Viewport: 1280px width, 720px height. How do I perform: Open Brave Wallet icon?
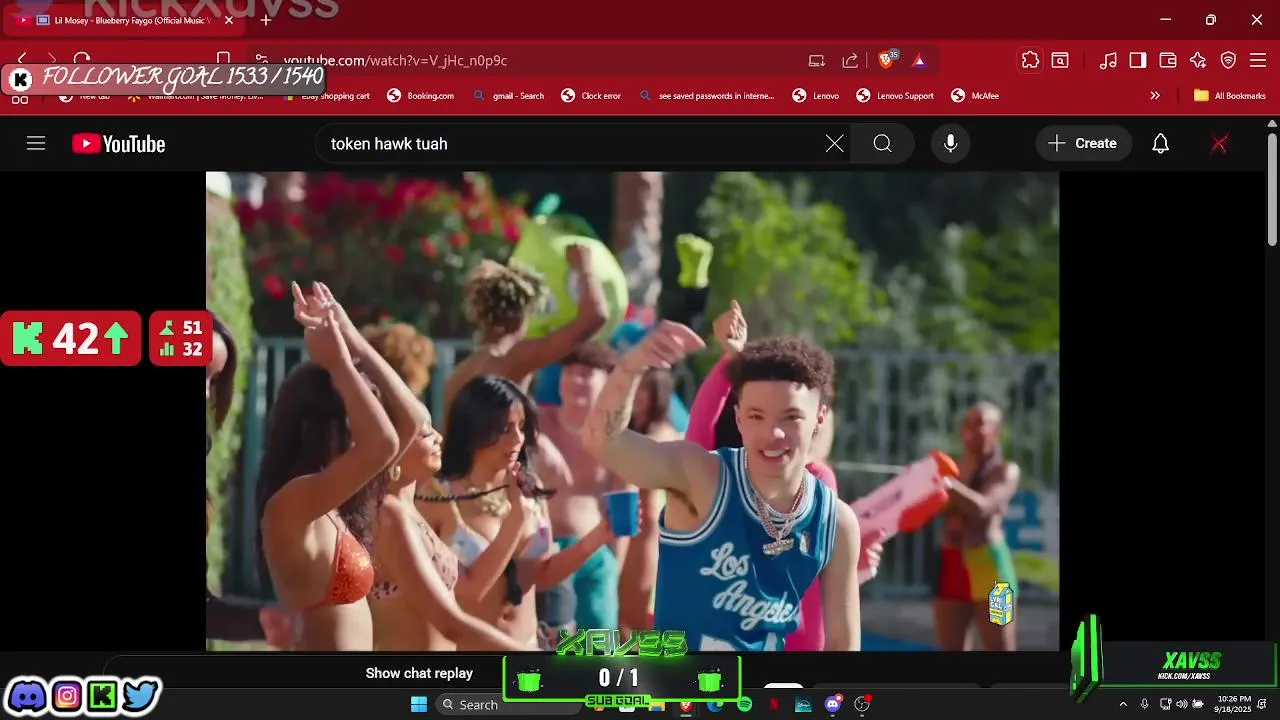1168,60
